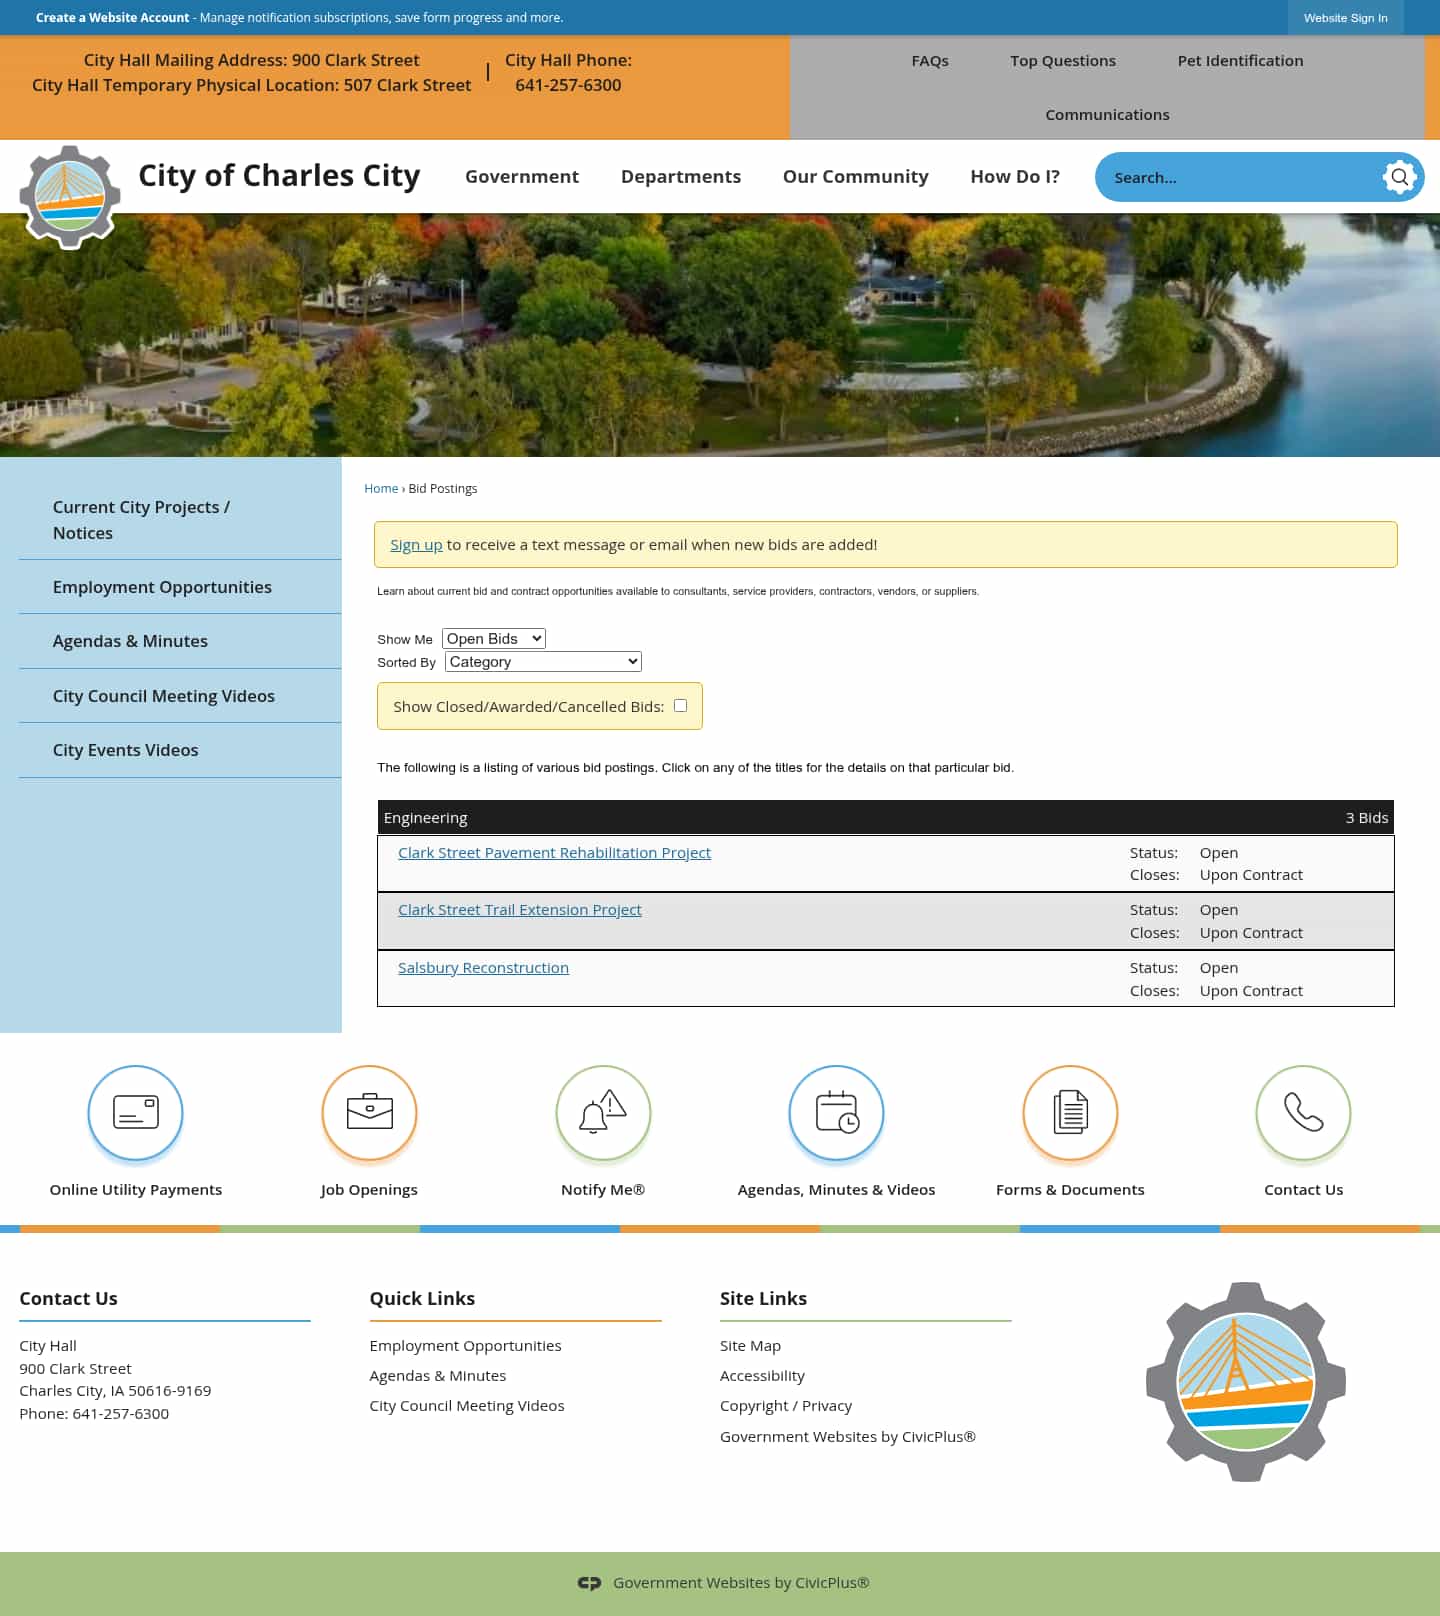Click into the Search input field
This screenshot has height=1616, width=1440.
(1240, 177)
